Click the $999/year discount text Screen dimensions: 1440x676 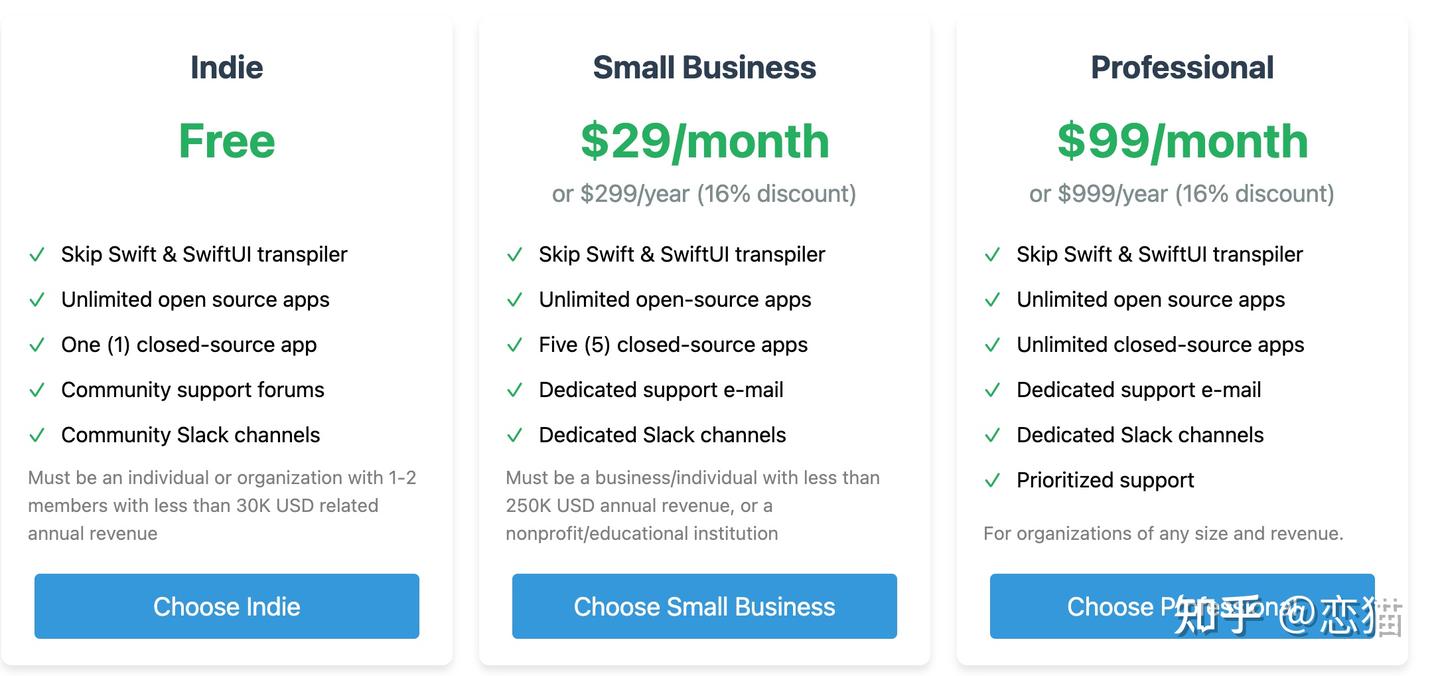click(x=1182, y=193)
